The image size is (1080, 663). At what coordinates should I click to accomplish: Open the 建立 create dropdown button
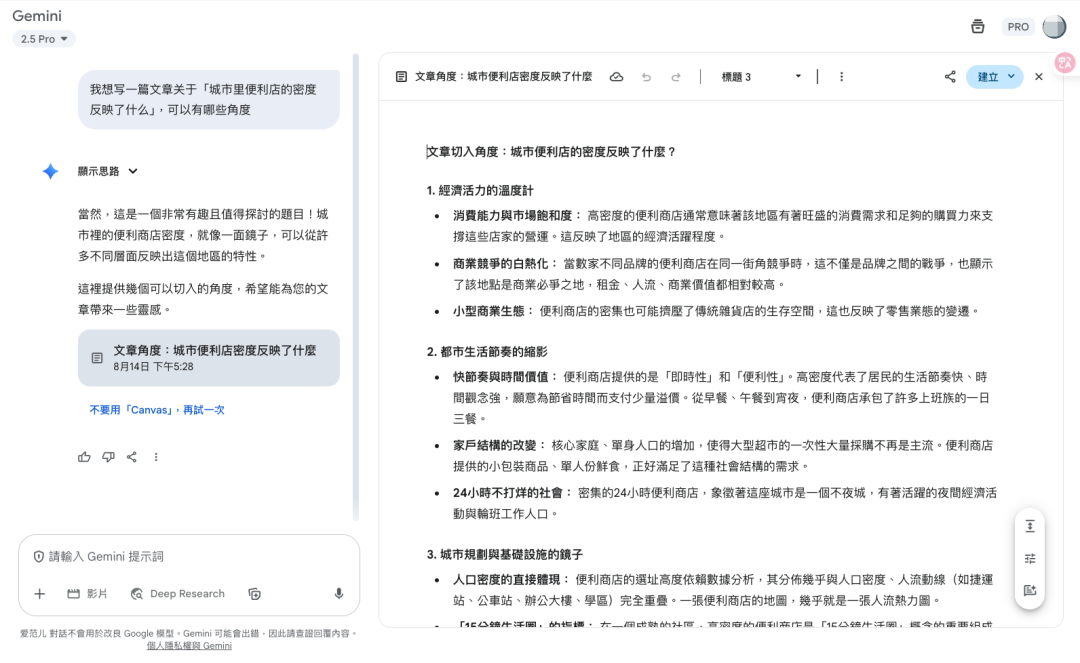pos(994,77)
